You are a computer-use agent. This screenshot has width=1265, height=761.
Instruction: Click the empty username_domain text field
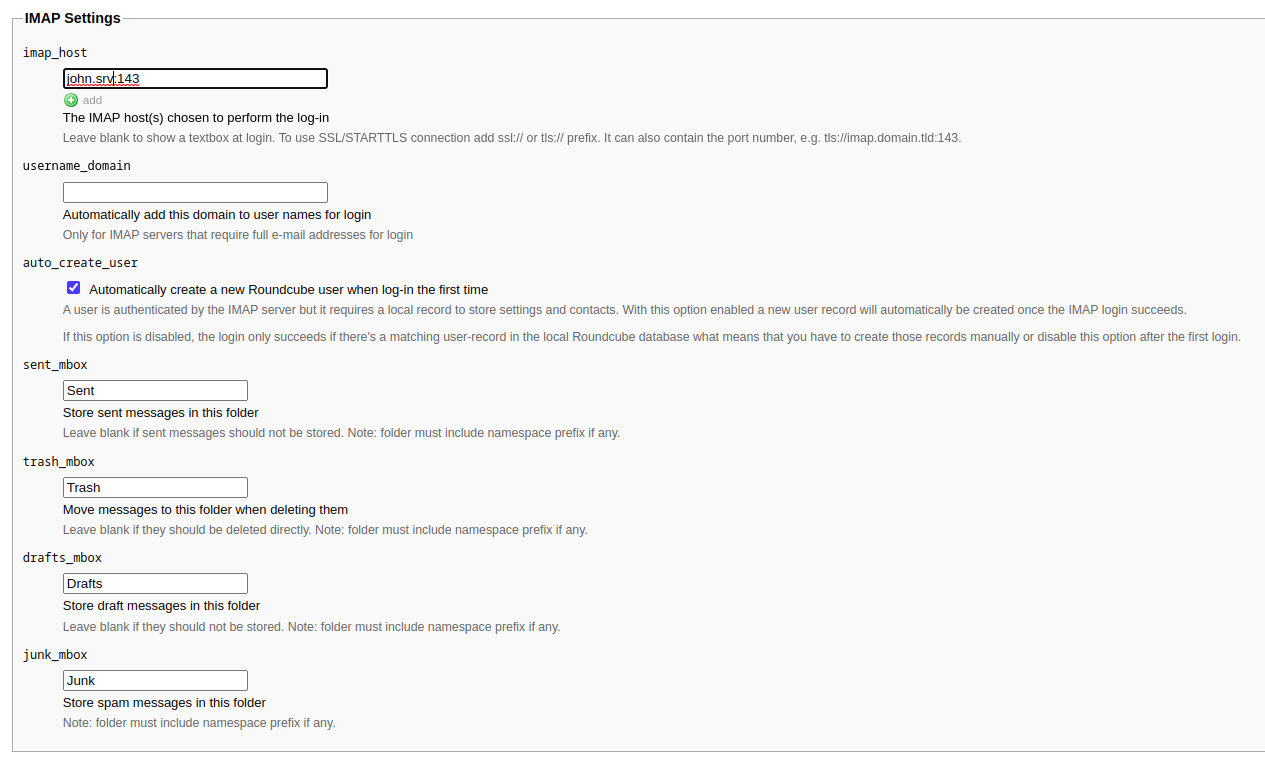pos(195,193)
